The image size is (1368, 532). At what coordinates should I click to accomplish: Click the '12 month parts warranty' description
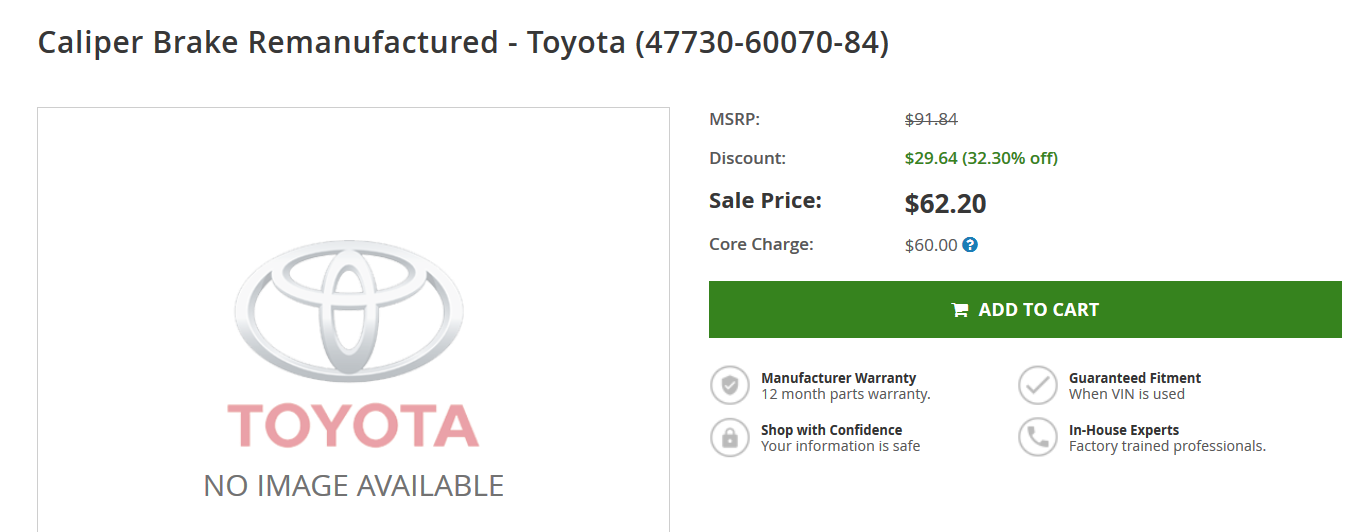pyautogui.click(x=846, y=394)
